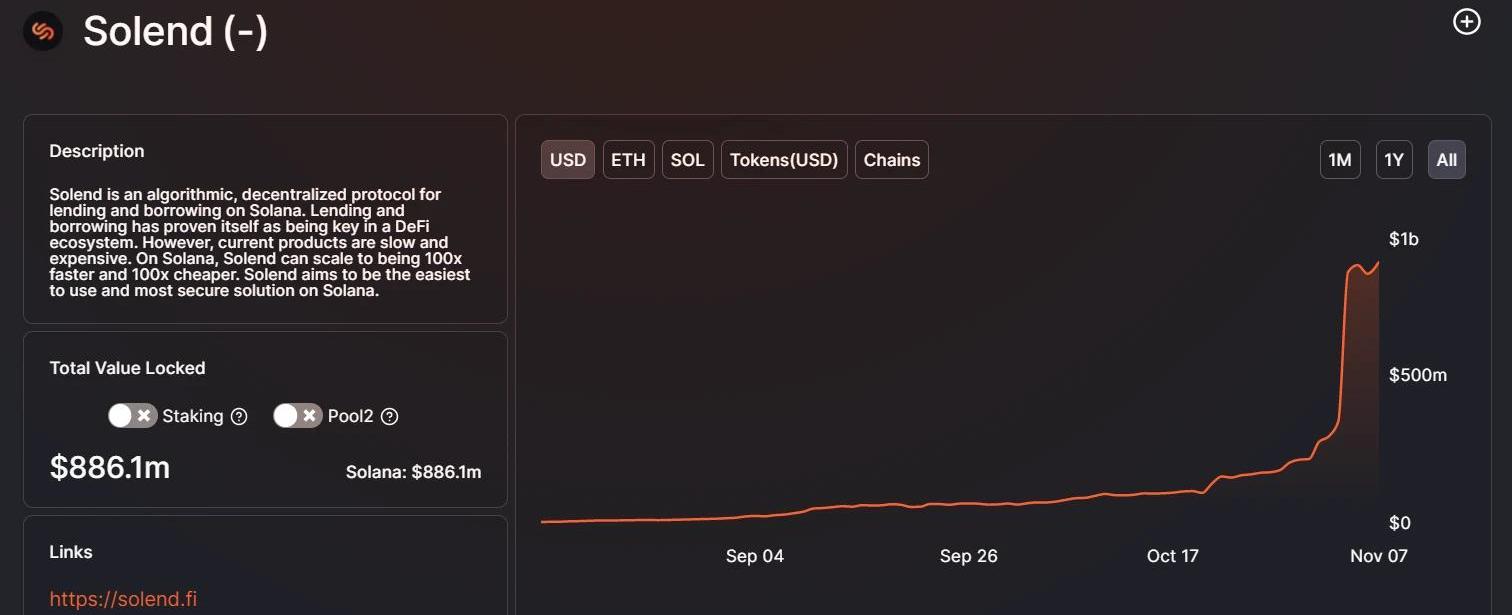Click the Pool2 help question mark icon
The image size is (1512, 615).
click(390, 416)
